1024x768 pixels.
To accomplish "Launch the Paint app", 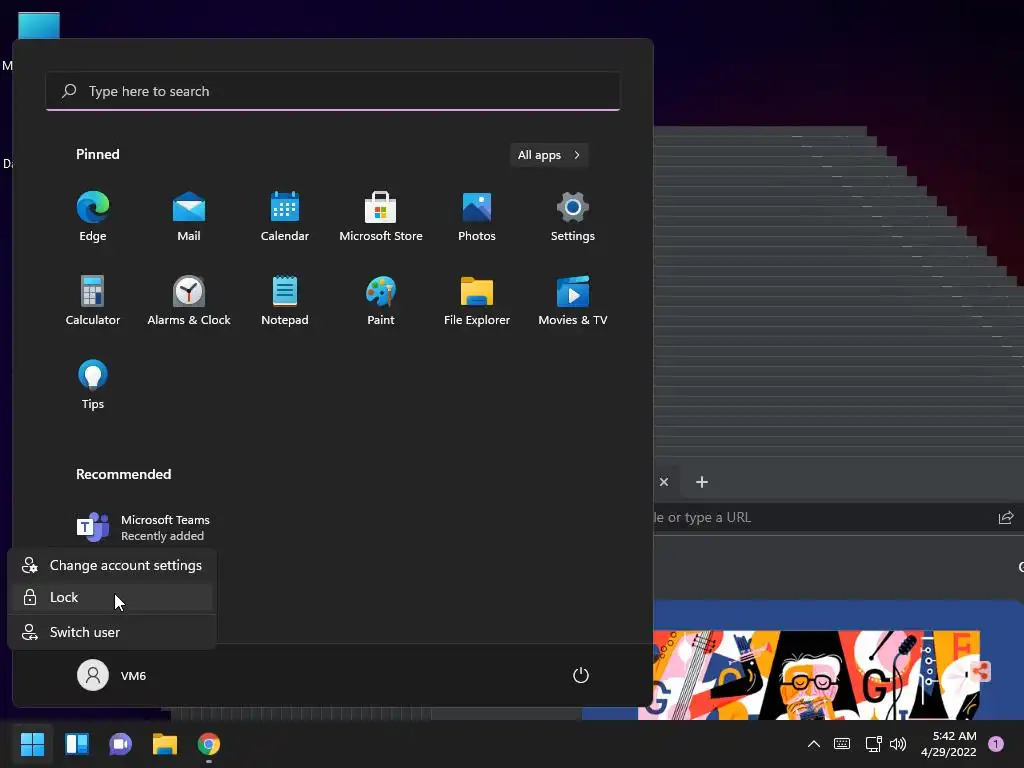I will (381, 300).
